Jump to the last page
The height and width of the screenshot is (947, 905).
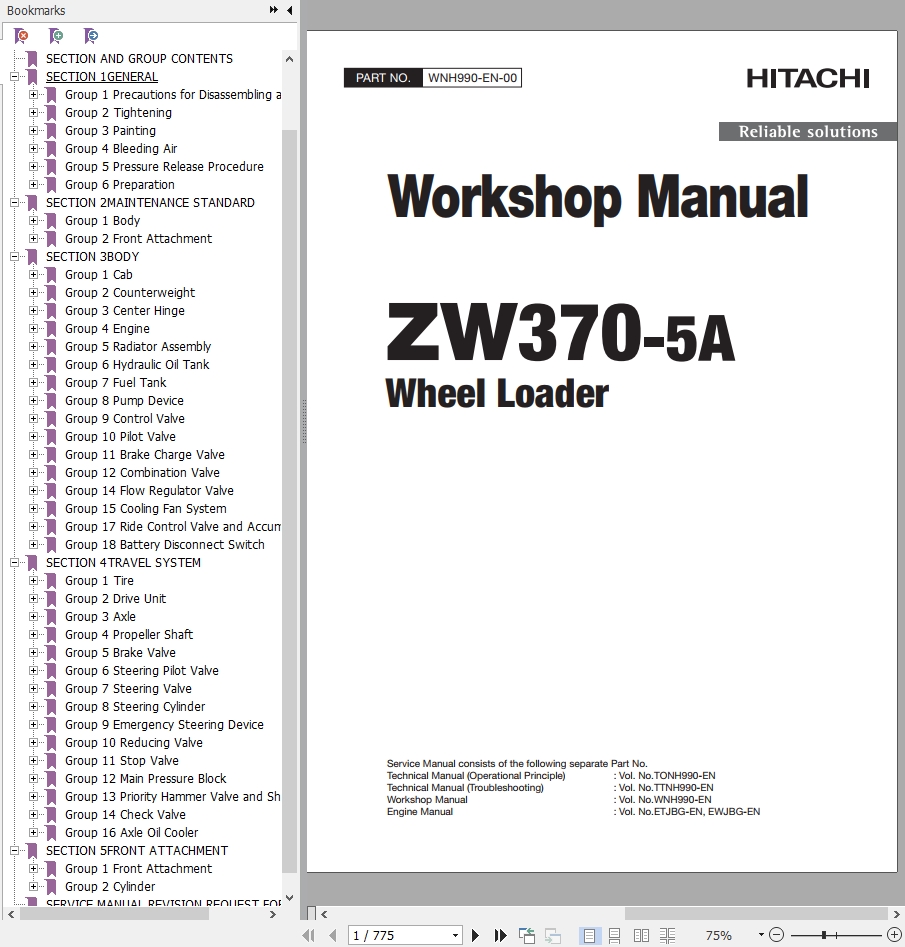tap(500, 936)
